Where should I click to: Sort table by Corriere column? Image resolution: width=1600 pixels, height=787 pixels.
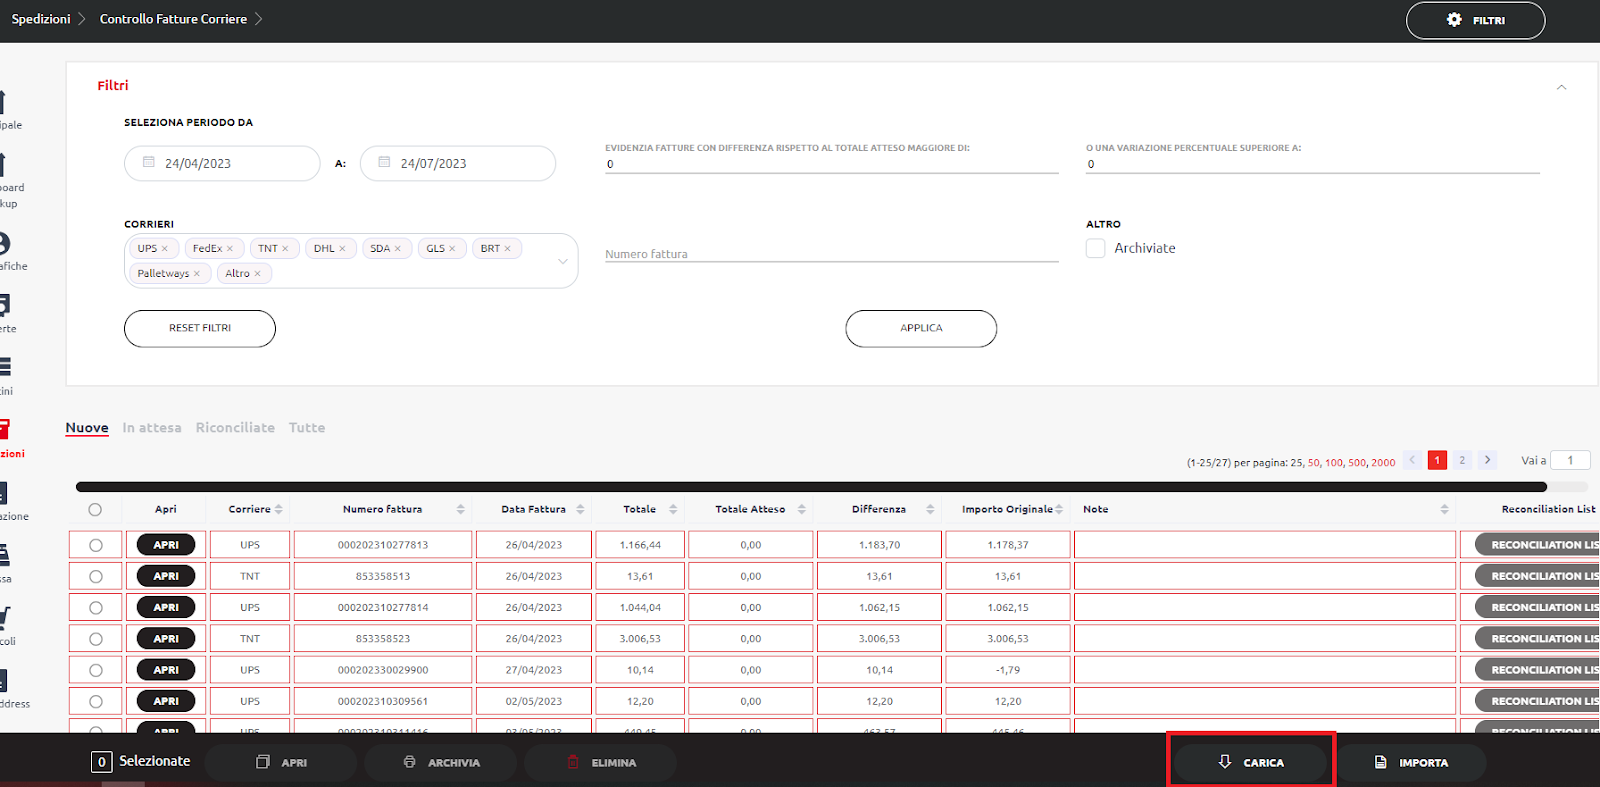tap(279, 510)
